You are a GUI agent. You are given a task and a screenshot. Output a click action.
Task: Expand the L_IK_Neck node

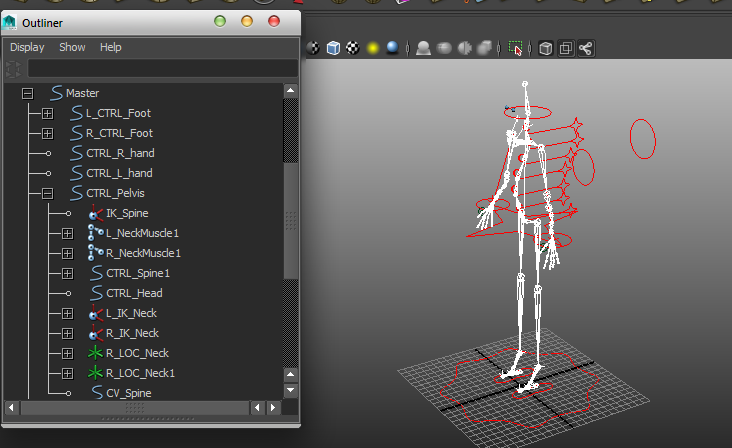pyautogui.click(x=67, y=314)
